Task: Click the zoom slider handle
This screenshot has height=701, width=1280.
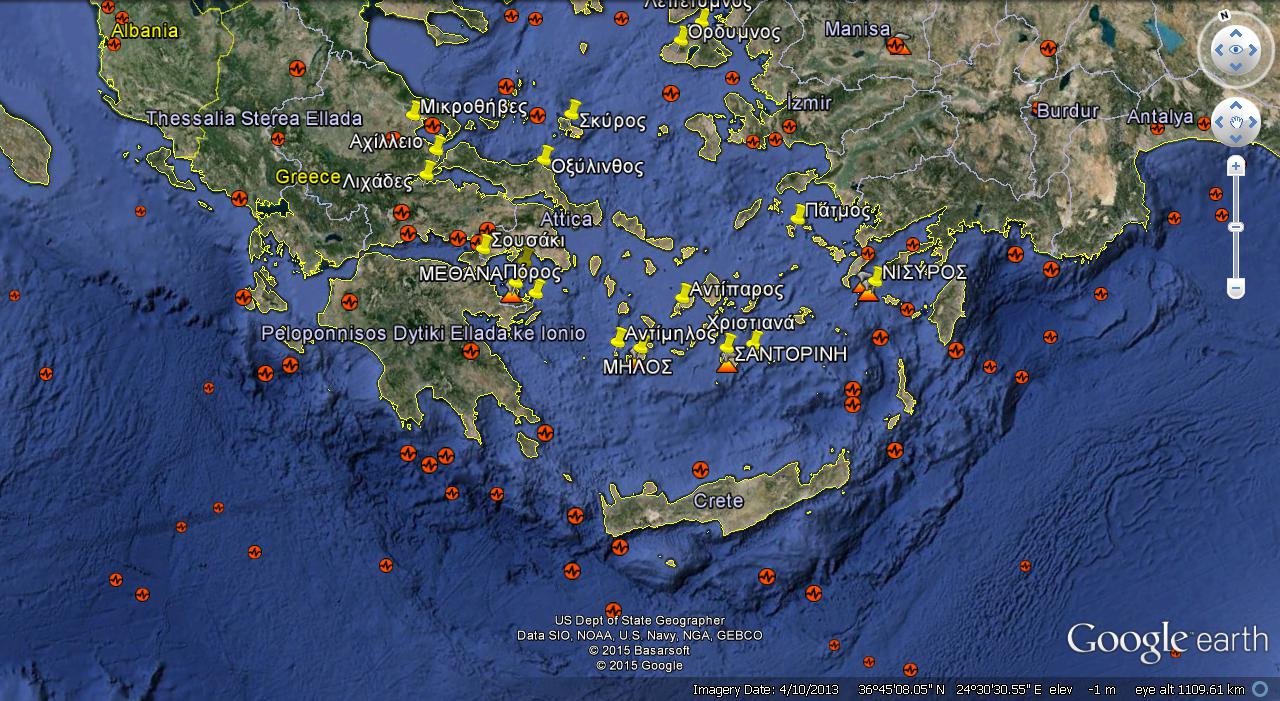Action: (1236, 227)
